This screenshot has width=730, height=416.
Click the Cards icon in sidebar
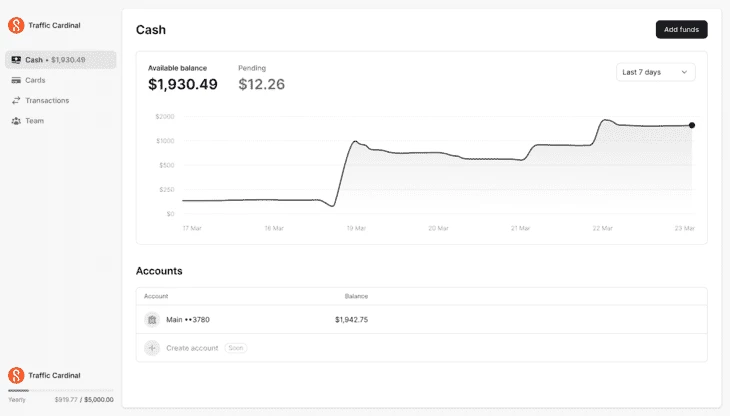pyautogui.click(x=16, y=80)
